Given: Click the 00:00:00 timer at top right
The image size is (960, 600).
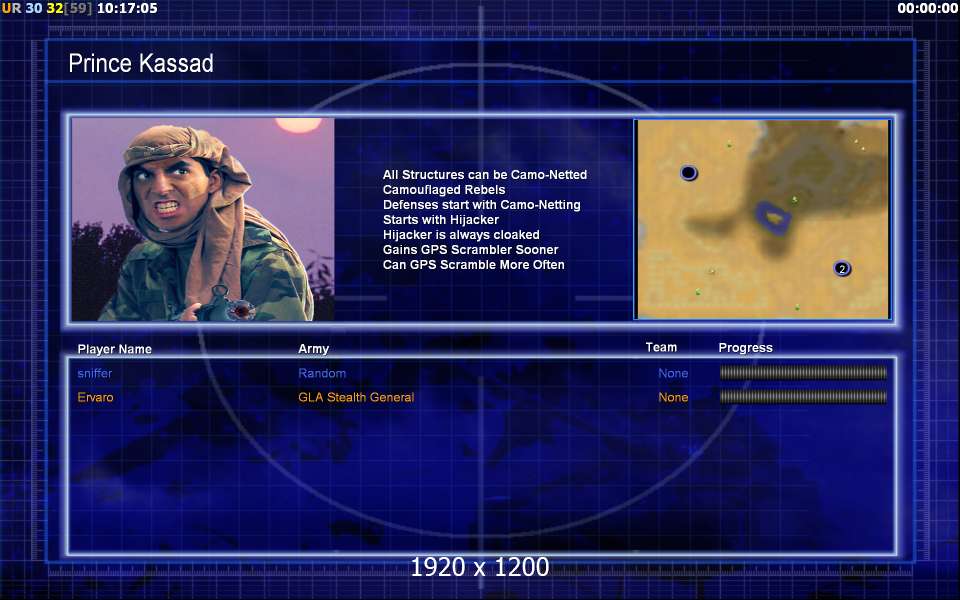Looking at the screenshot, I should (928, 8).
